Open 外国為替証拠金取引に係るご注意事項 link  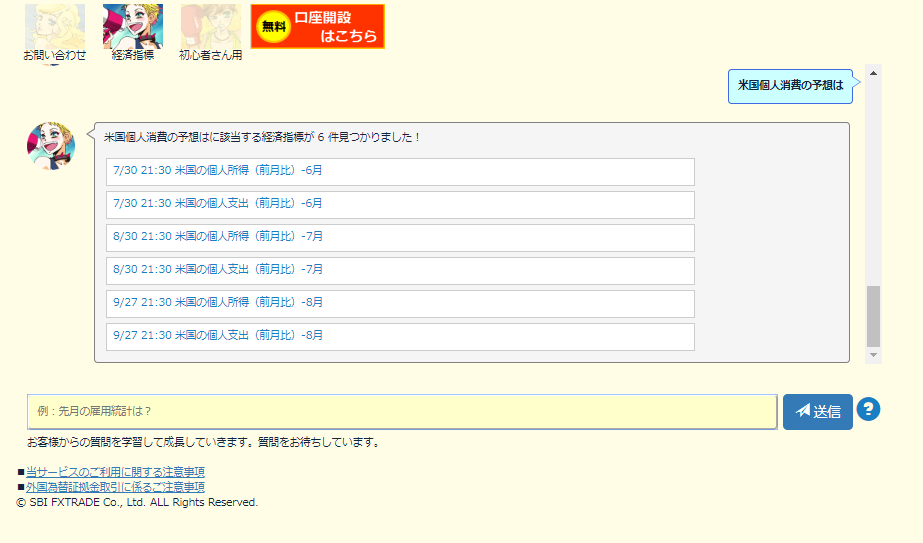tap(115, 487)
